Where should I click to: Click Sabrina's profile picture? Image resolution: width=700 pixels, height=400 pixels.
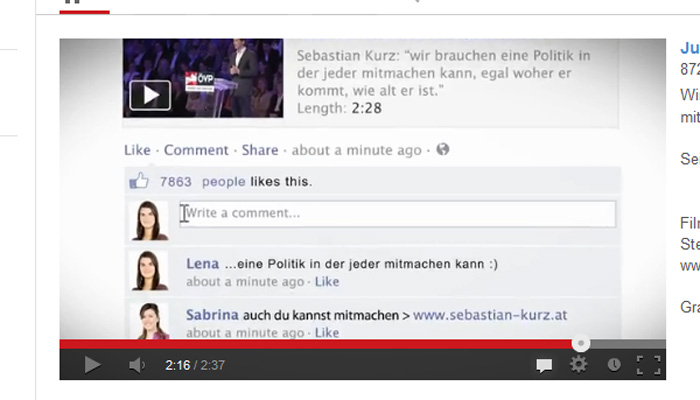pos(149,321)
